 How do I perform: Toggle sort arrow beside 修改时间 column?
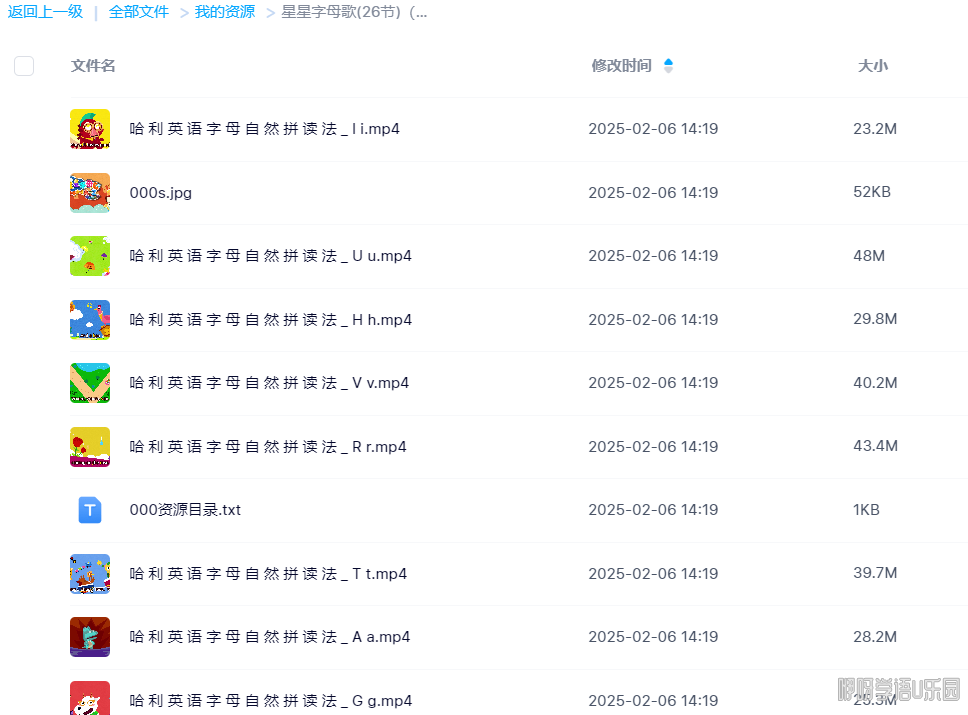(x=668, y=66)
